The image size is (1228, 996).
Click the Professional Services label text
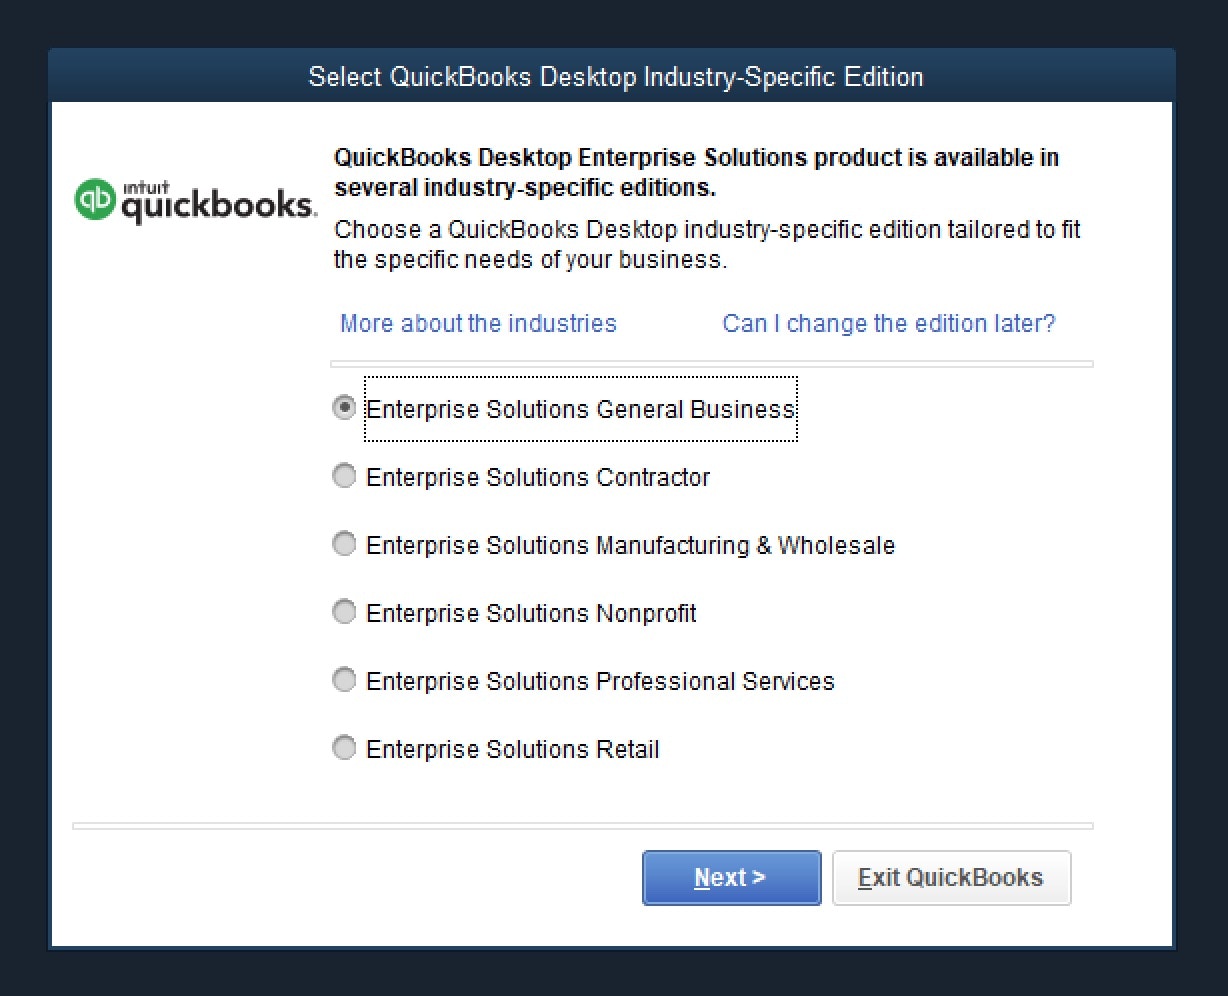(600, 682)
